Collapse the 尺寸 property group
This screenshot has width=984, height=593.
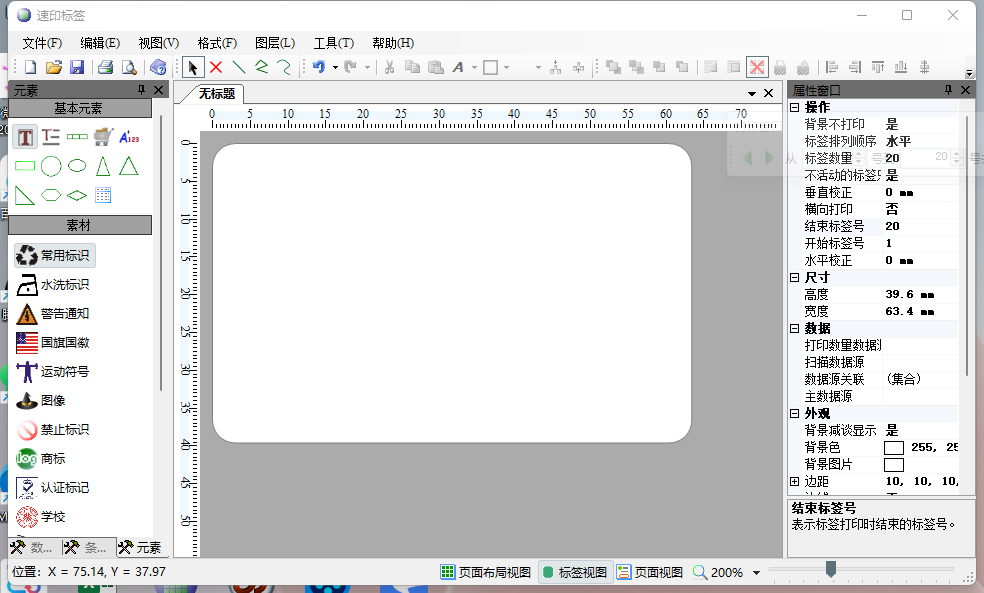794,277
